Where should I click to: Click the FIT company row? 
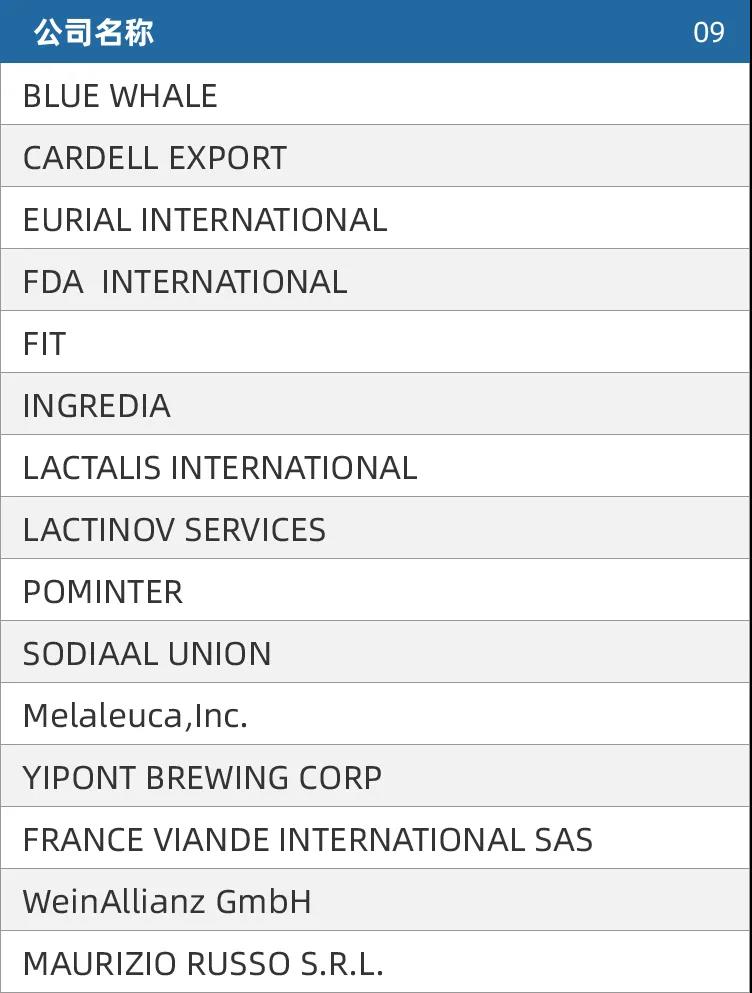pos(375,343)
